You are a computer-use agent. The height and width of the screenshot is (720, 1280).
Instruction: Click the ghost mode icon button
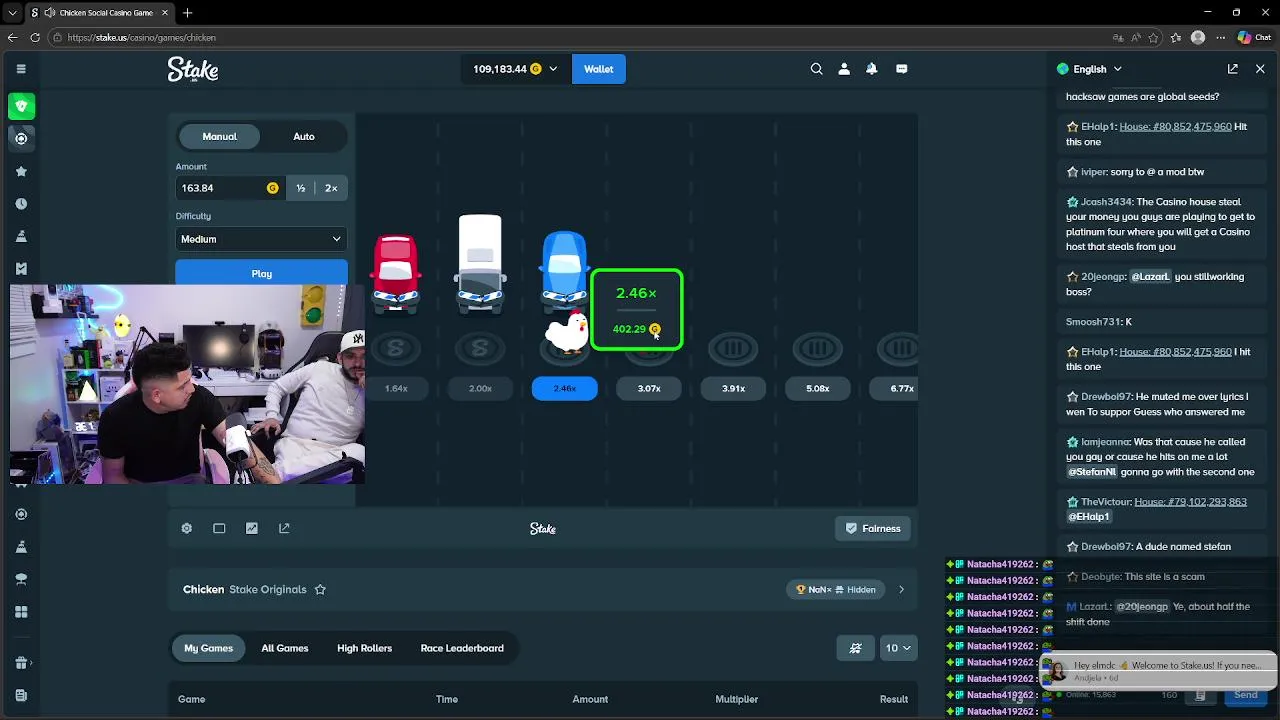[x=855, y=648]
